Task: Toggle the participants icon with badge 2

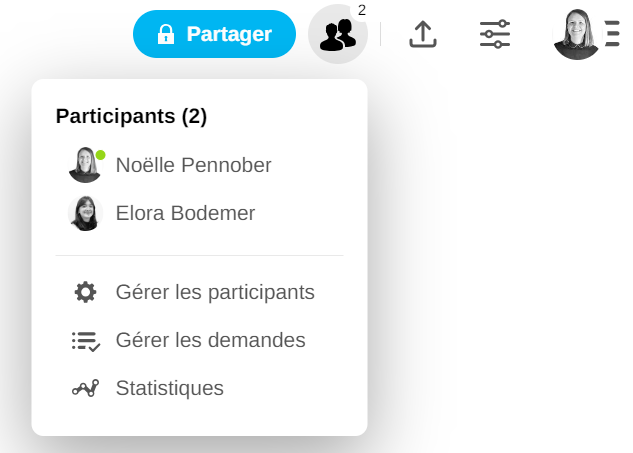Action: coord(337,35)
